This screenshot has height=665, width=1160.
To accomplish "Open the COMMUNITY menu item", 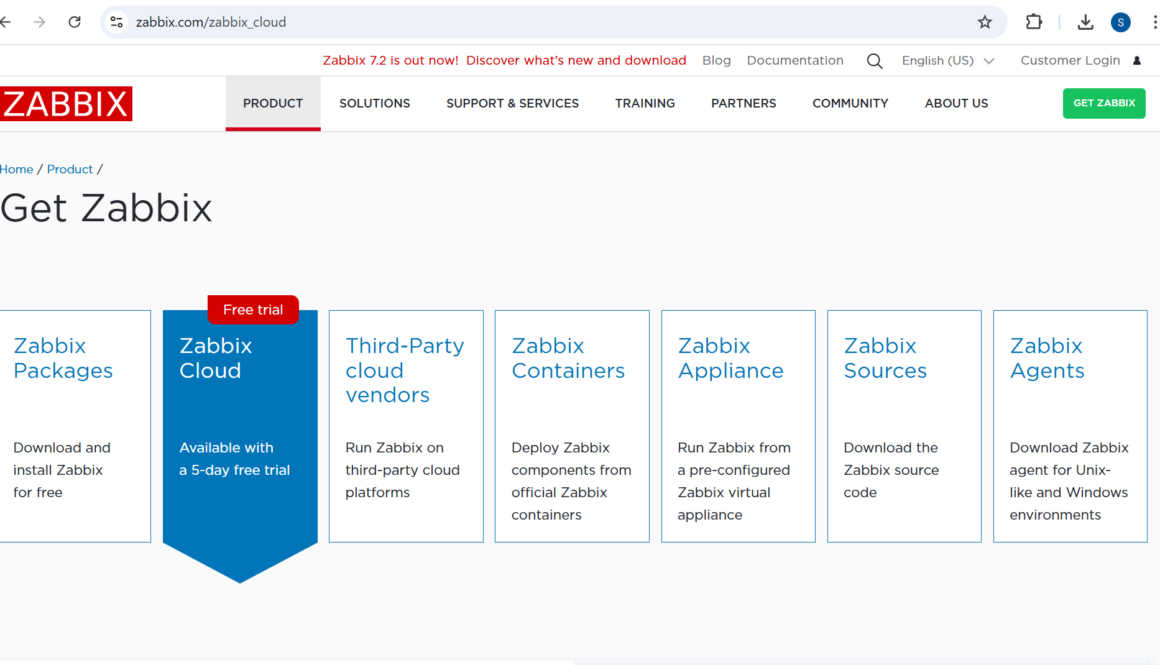I will pos(850,103).
